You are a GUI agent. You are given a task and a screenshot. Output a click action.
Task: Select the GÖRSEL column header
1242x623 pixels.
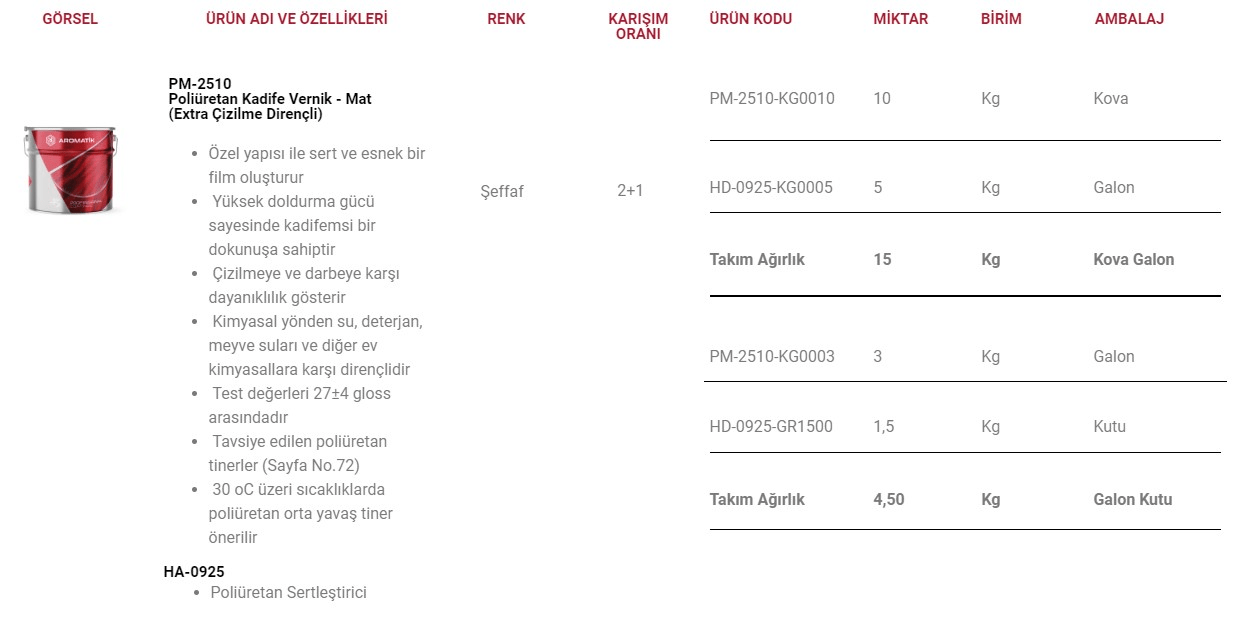coord(70,19)
